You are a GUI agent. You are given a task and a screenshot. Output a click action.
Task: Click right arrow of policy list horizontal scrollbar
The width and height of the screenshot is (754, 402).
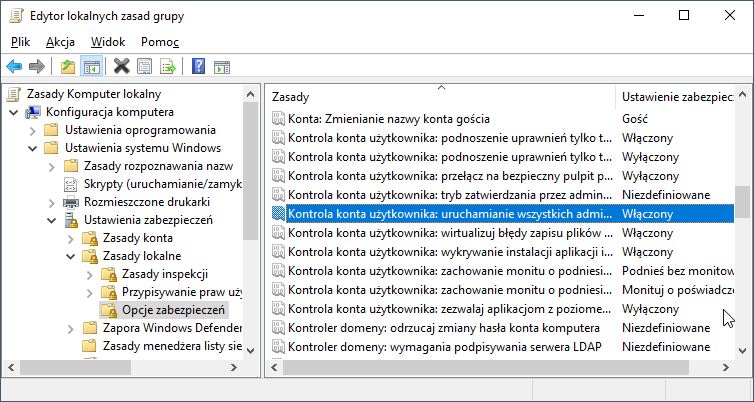(726, 368)
